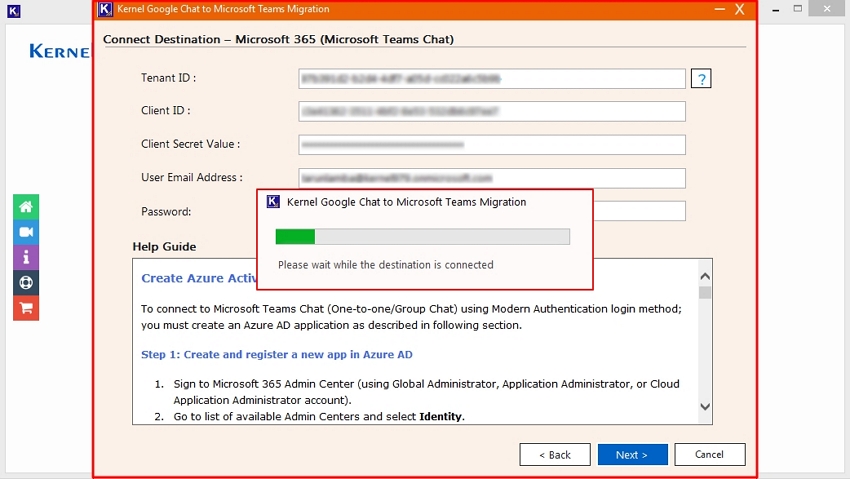Click the Password input field
850x479 pixels.
click(640, 211)
